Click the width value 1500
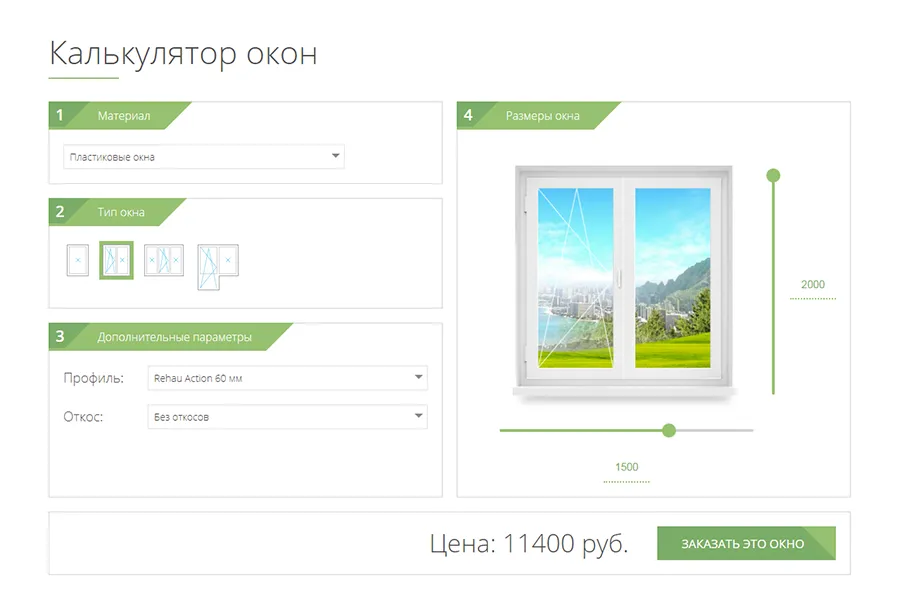Screen dimensions: 900x601 pyautogui.click(x=626, y=467)
